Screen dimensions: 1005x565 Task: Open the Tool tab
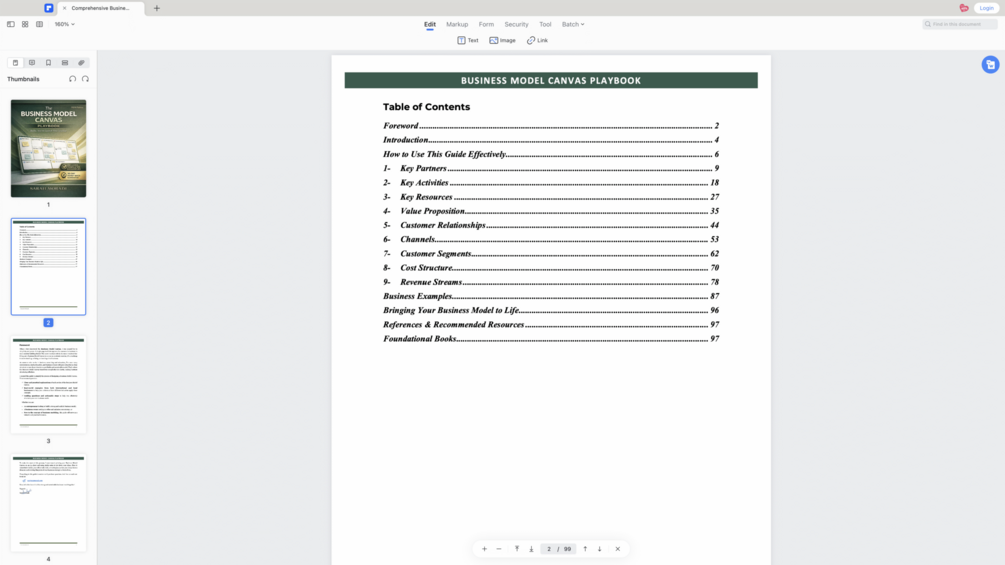coord(545,24)
